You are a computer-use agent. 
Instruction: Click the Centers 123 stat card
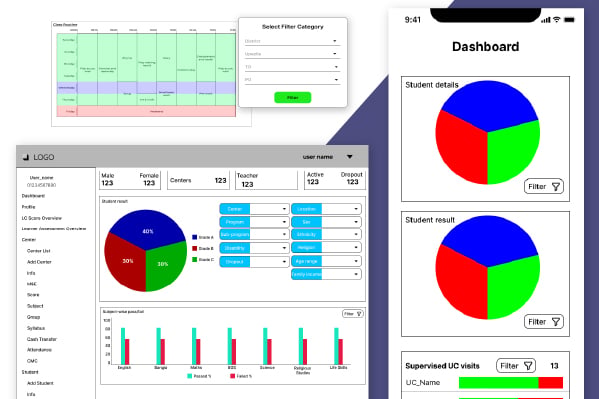[198, 180]
